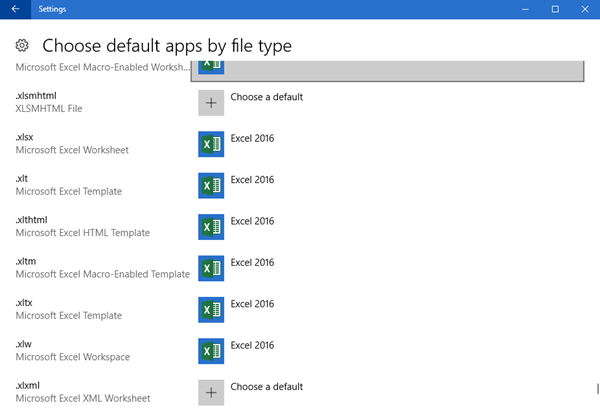Choose a default for Excel XML Worksheet
The width and height of the screenshot is (600, 412).
click(266, 386)
